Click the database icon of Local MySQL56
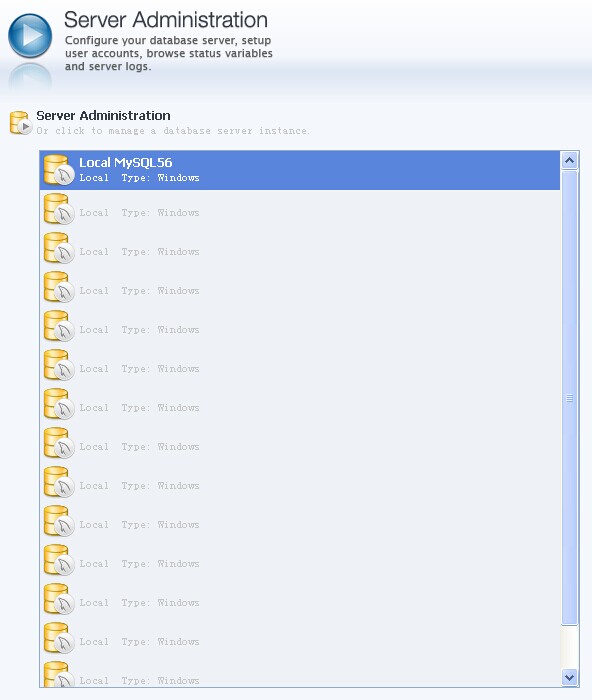This screenshot has height=700, width=592. [58, 170]
